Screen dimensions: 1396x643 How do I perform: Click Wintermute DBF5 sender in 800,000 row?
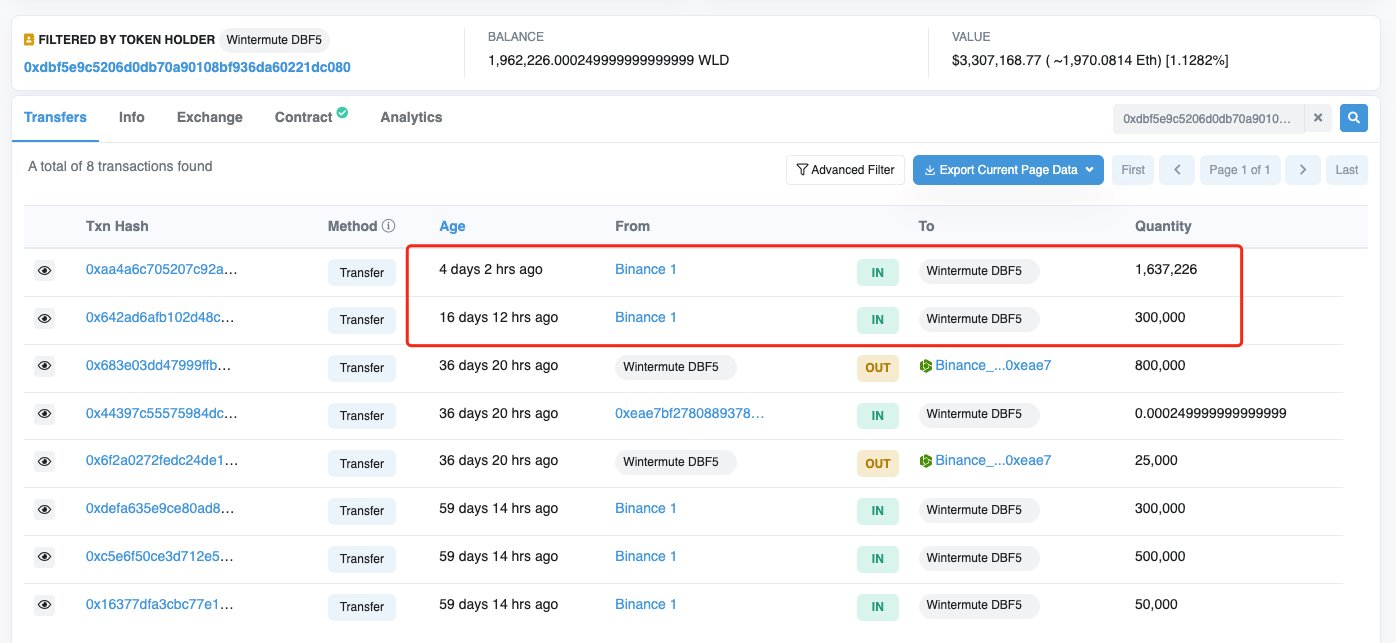[x=675, y=367]
